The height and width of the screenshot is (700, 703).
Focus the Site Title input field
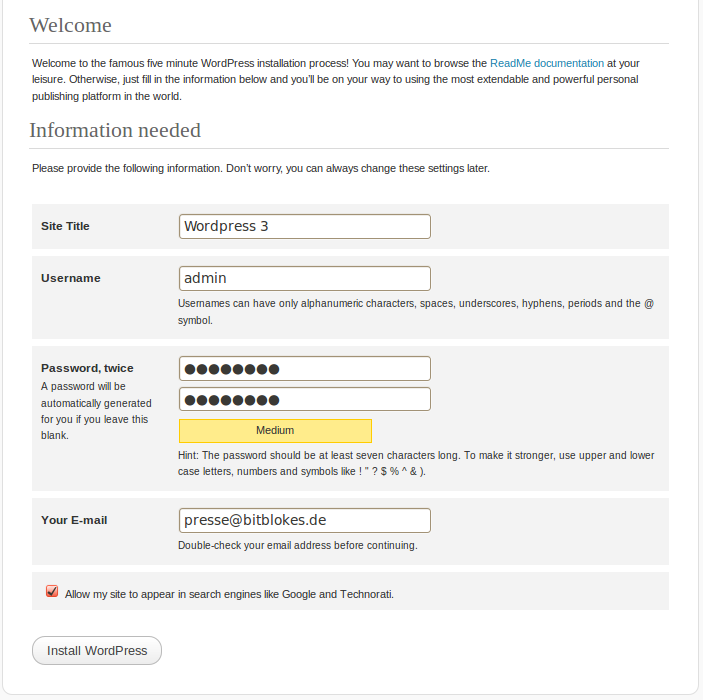(305, 226)
